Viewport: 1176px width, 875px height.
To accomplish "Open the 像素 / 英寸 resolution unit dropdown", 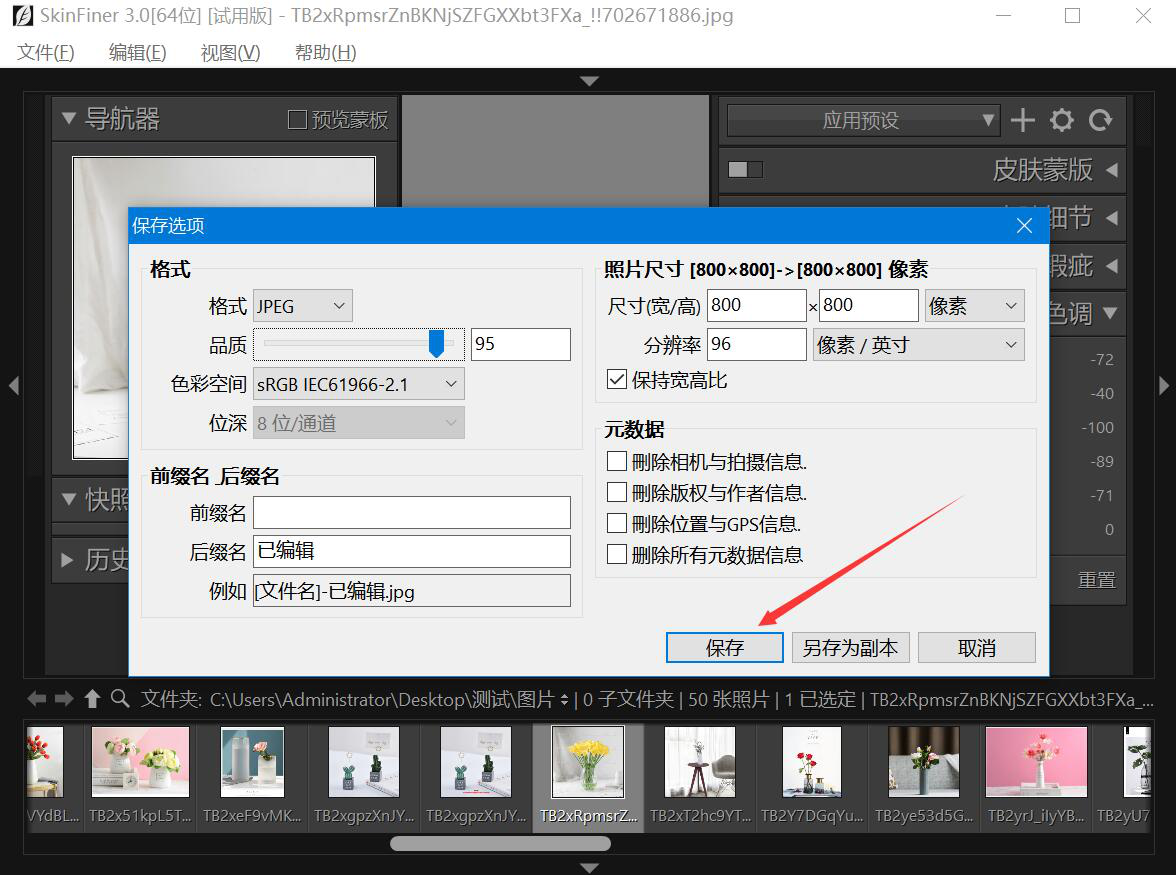I will 918,345.
